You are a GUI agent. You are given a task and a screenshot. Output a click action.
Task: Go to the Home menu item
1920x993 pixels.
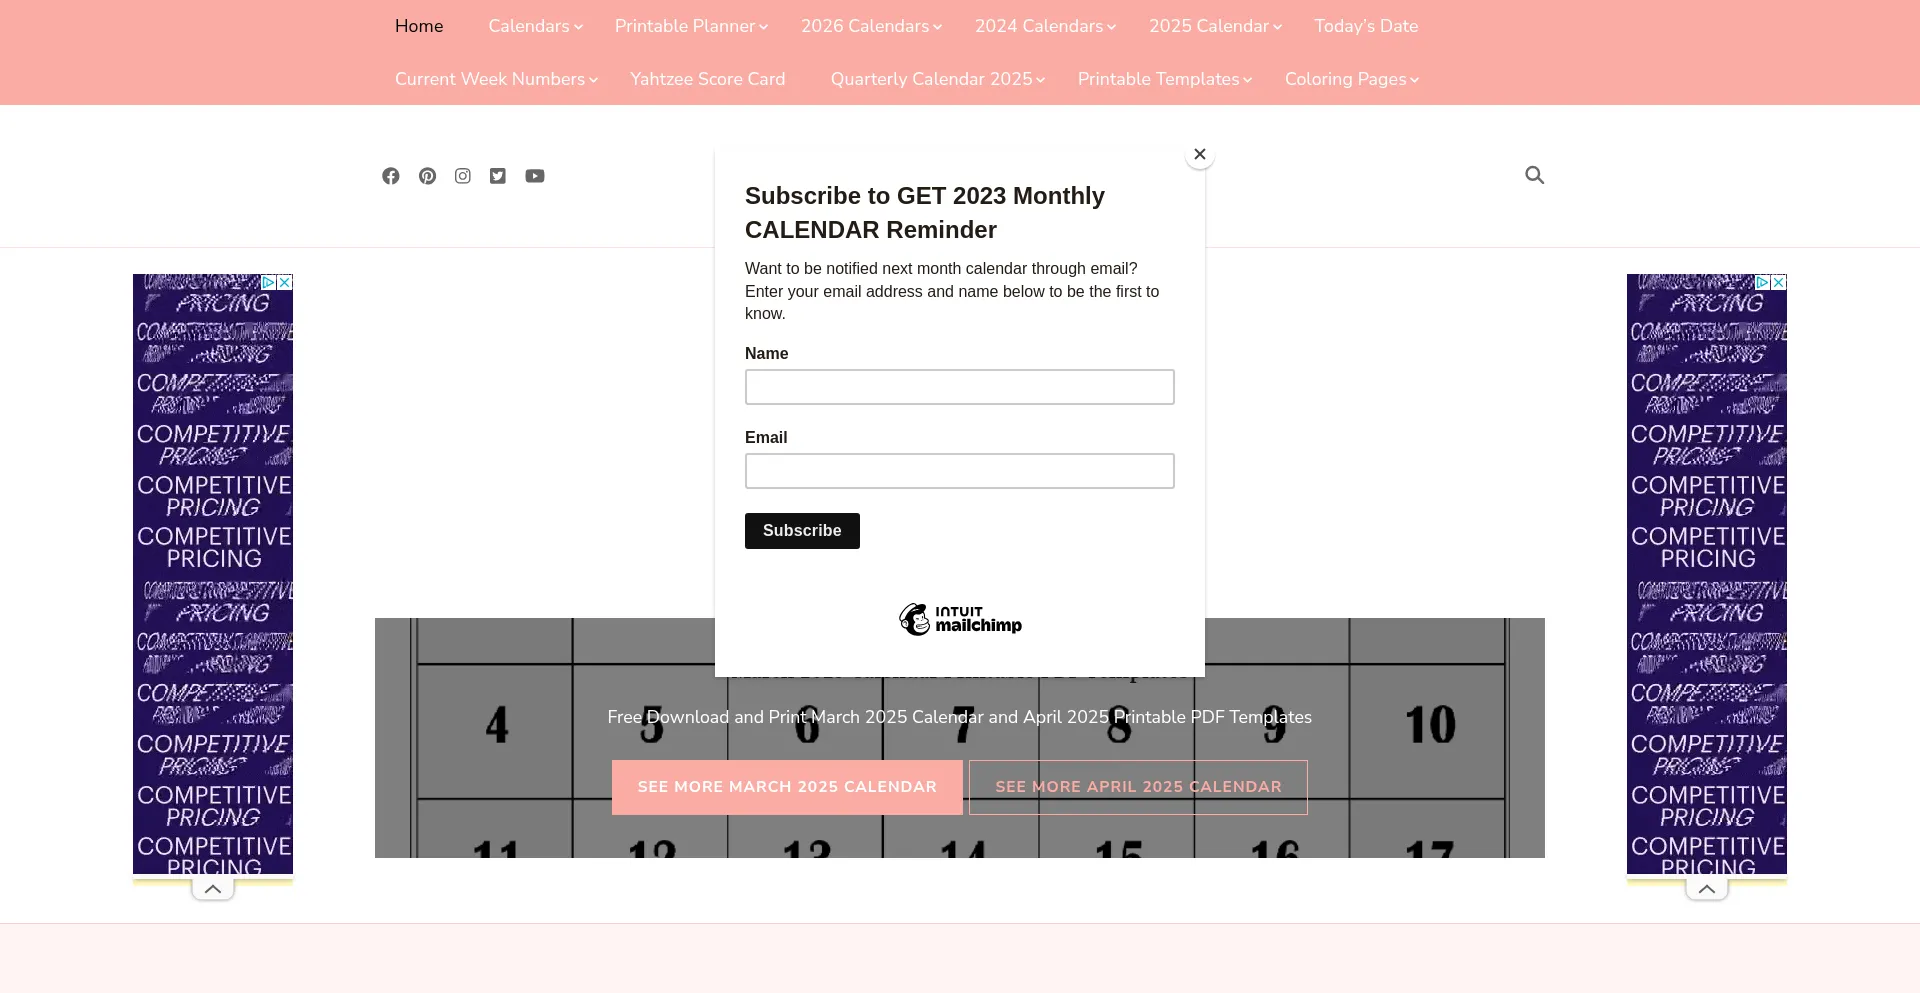pos(419,26)
